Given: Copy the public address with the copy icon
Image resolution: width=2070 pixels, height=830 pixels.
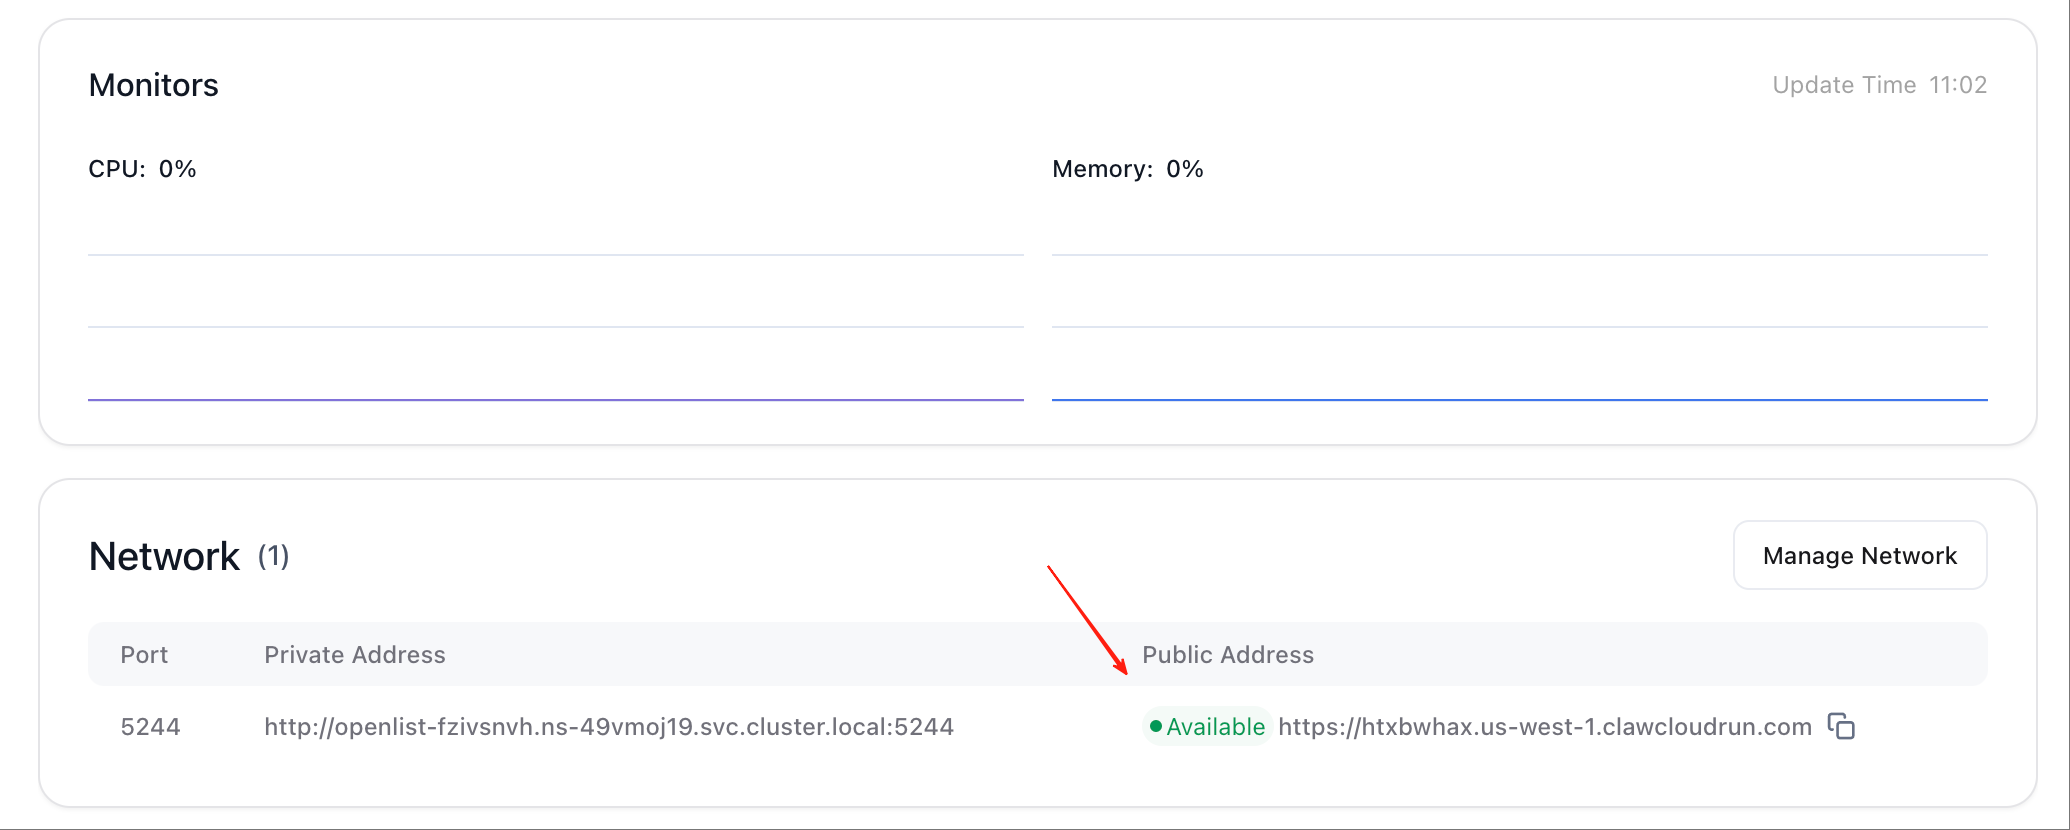Looking at the screenshot, I should [x=1841, y=726].
